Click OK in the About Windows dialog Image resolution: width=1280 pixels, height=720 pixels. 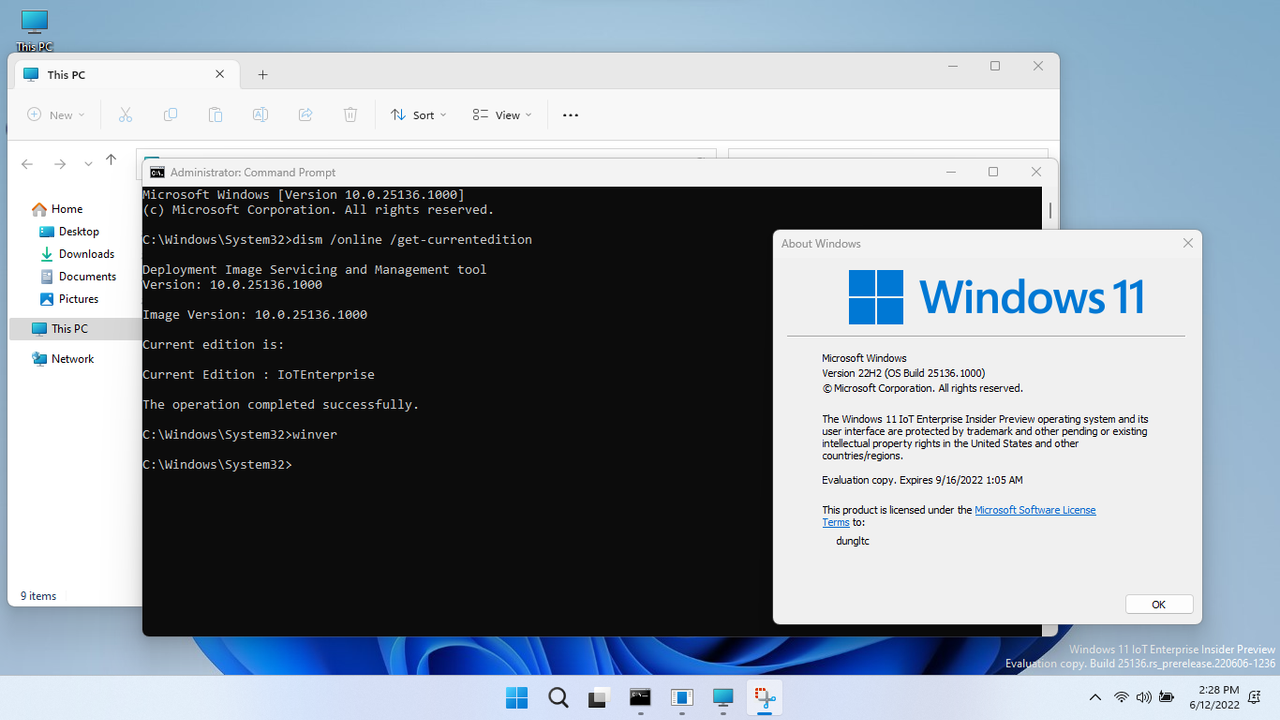[1158, 604]
